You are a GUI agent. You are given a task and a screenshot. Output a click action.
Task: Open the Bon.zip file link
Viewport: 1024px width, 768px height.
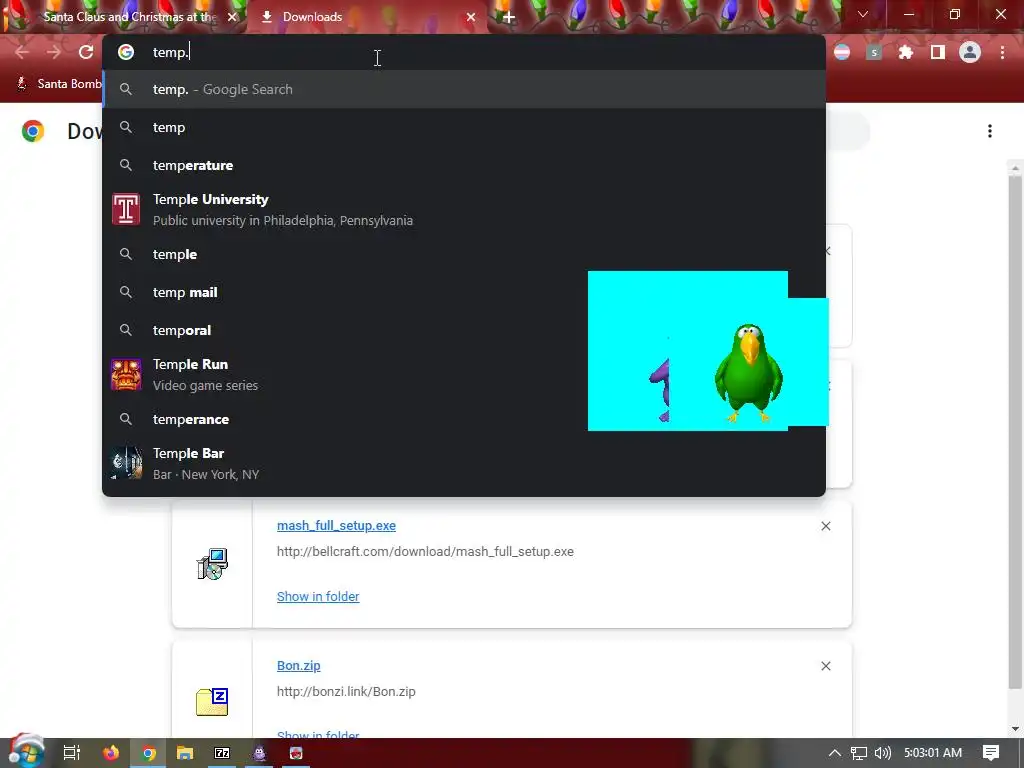(x=298, y=665)
